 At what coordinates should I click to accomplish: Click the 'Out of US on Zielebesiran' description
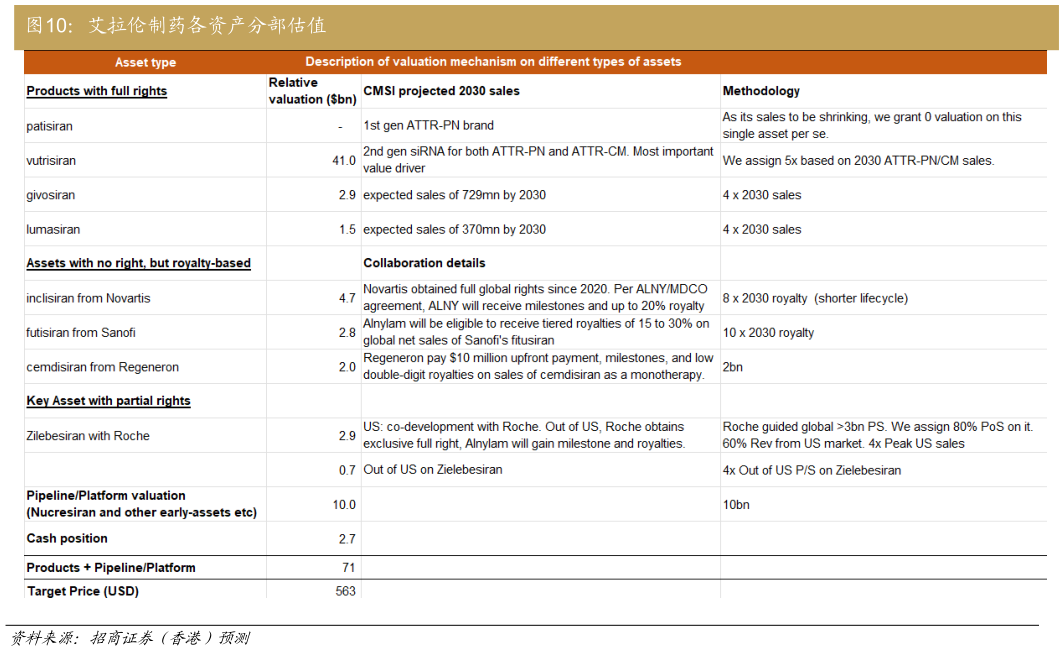[432, 470]
